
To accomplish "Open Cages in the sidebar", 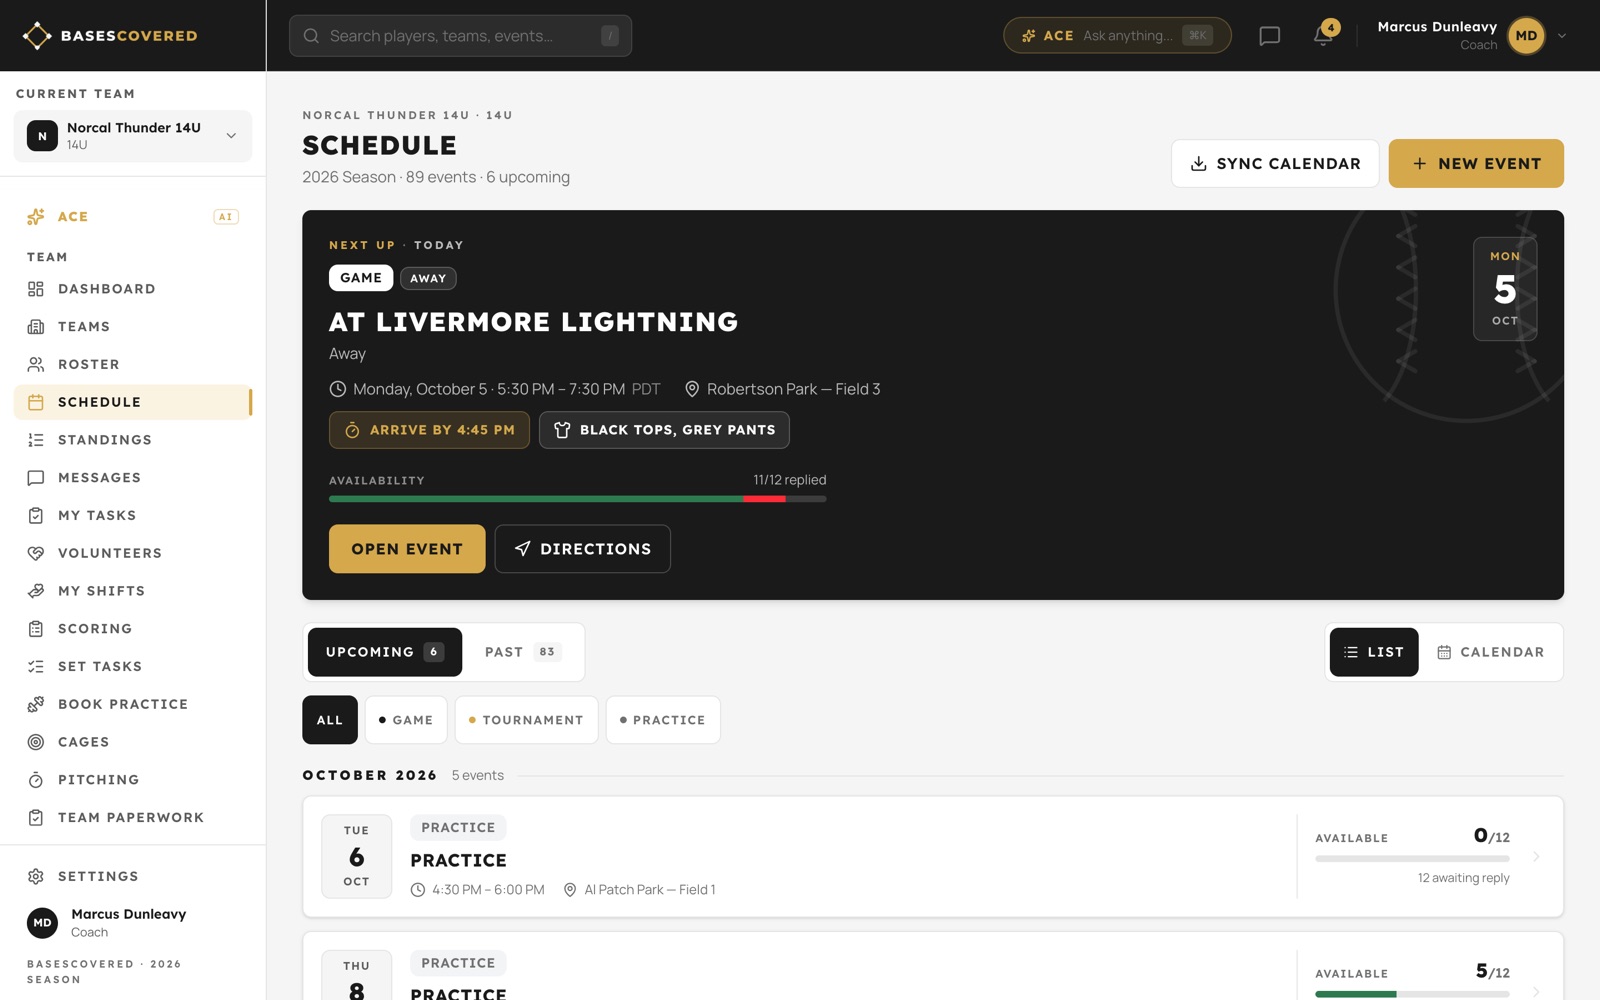I will 133,742.
